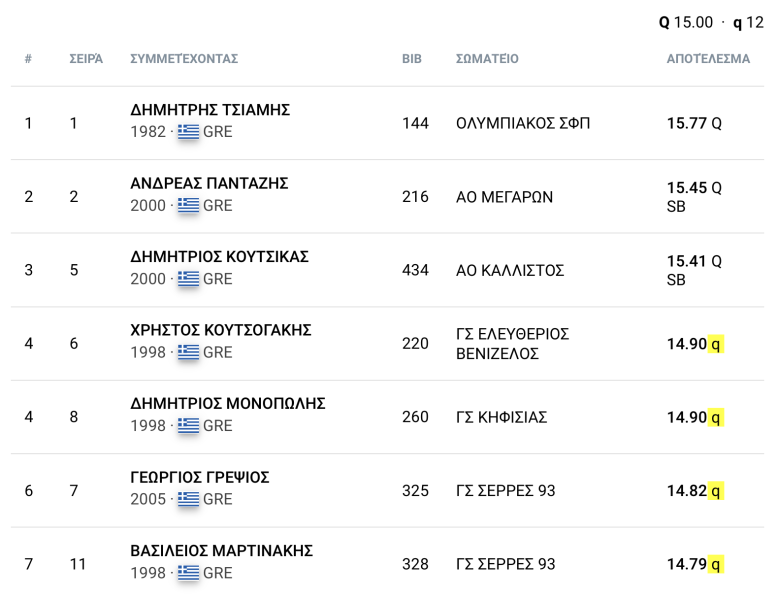Open athlete ΑΝΔΡΕΑΣ ΠΑΝΤΑΖΗΣ profile
777x600 pixels.
209,183
